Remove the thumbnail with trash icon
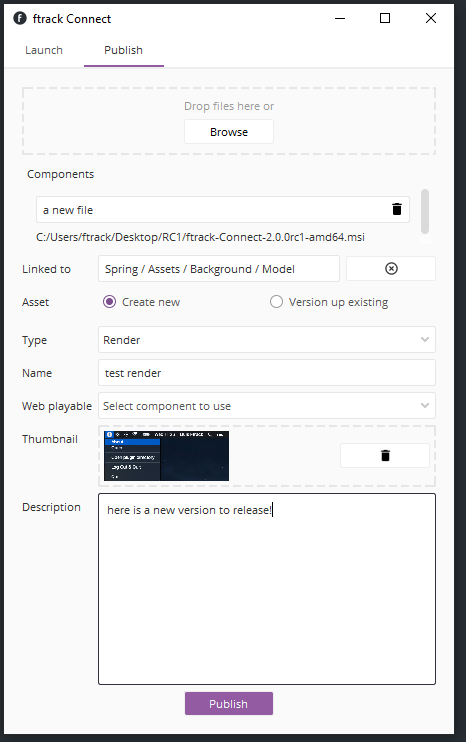Image resolution: width=466 pixels, height=742 pixels. tap(385, 455)
